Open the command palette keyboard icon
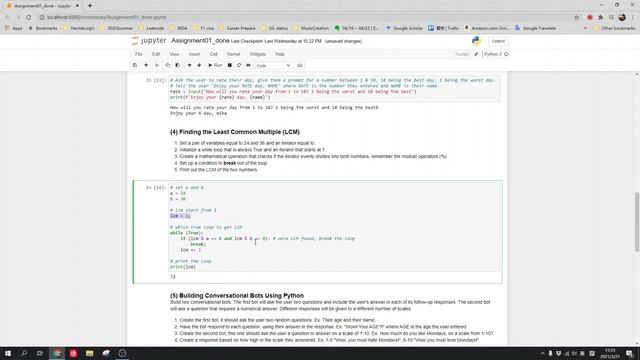Image resolution: width=640 pixels, height=360 pixels. click(300, 65)
